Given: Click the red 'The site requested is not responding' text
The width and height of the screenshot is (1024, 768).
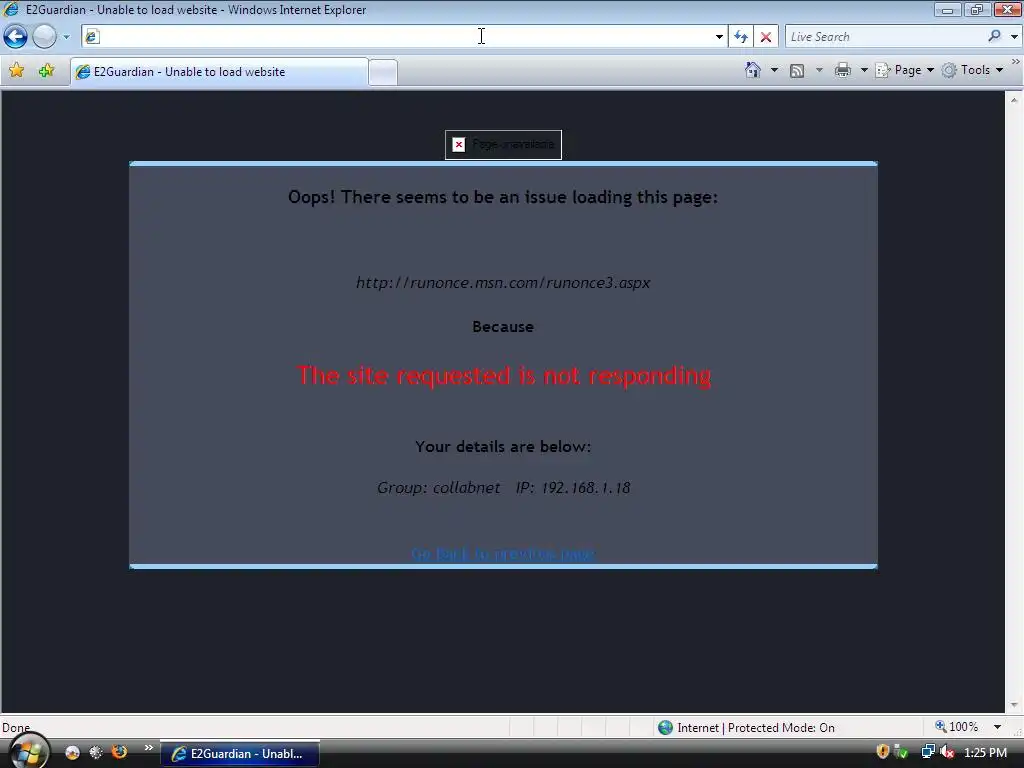Looking at the screenshot, I should coord(504,376).
